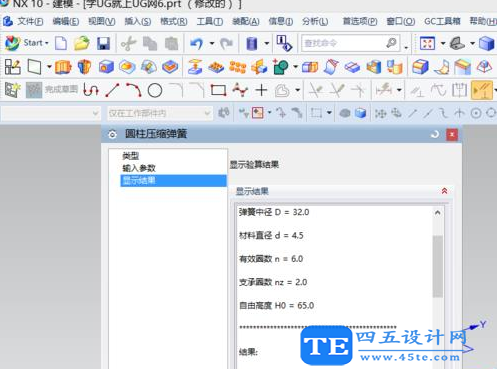Select 类型 in the spring dialog list
The width and height of the screenshot is (498, 369).
pyautogui.click(x=131, y=155)
